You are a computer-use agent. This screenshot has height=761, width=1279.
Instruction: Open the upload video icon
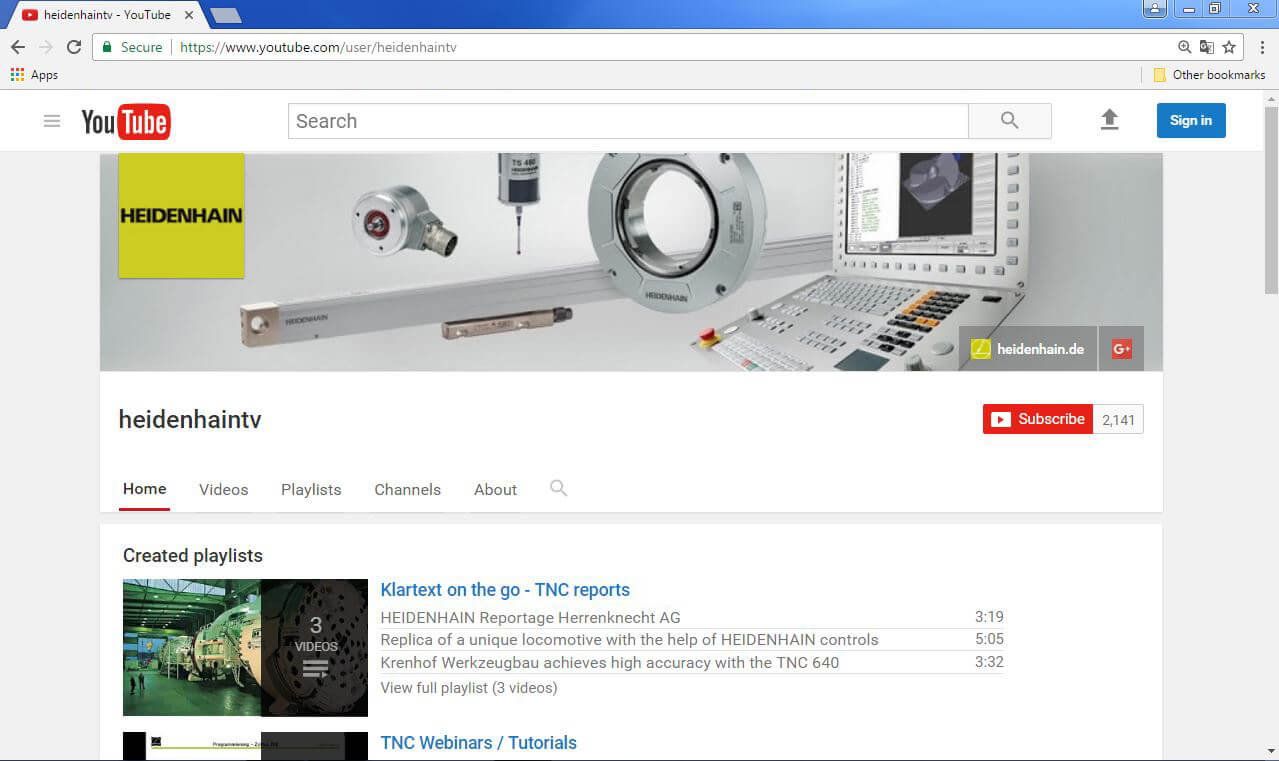tap(1109, 120)
